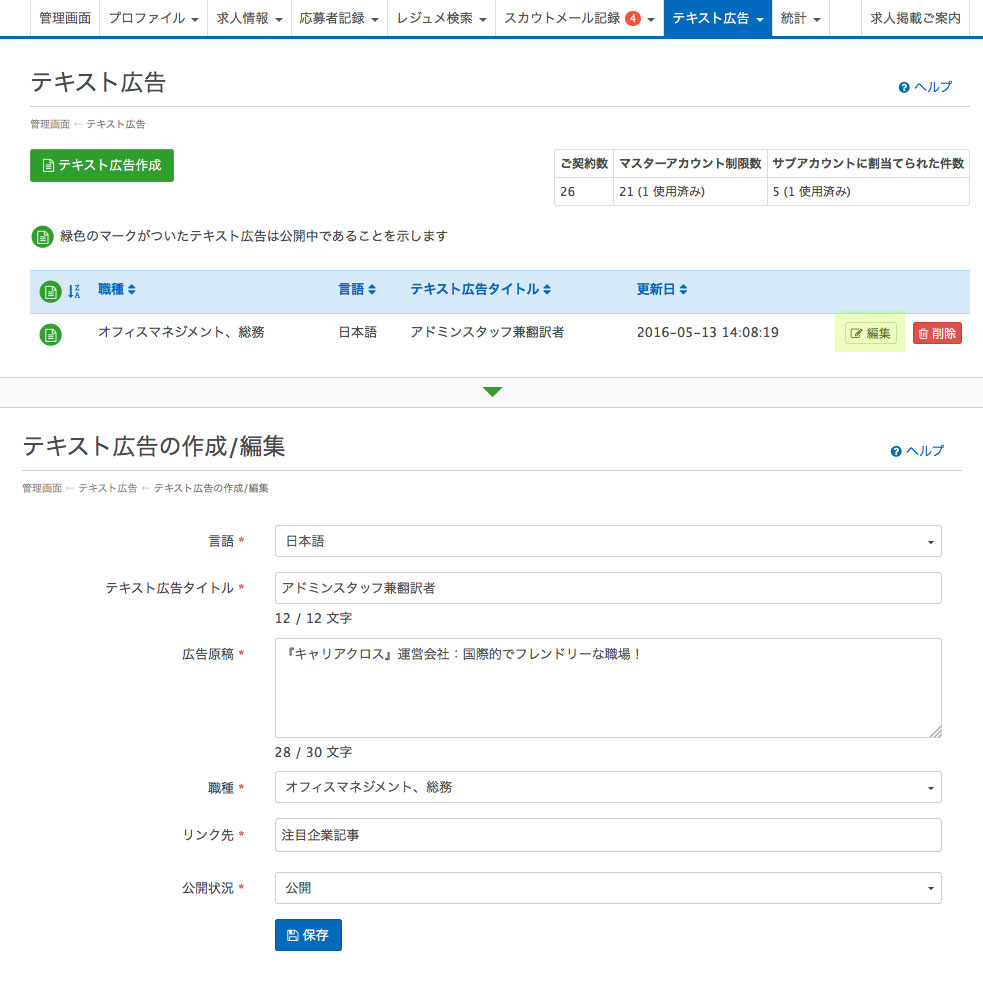
Task: Open the 統計 menu in navigation bar
Action: [x=800, y=18]
